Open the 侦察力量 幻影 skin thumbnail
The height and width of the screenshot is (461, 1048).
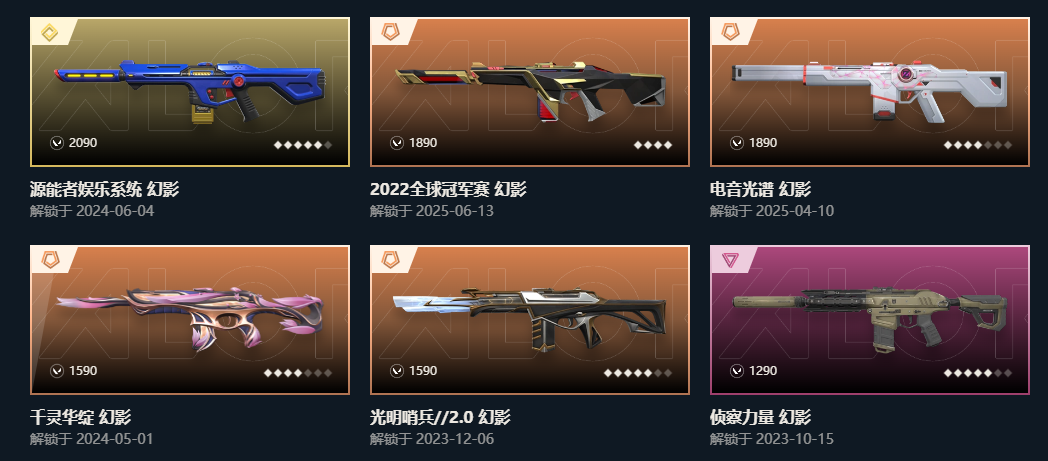tap(870, 320)
